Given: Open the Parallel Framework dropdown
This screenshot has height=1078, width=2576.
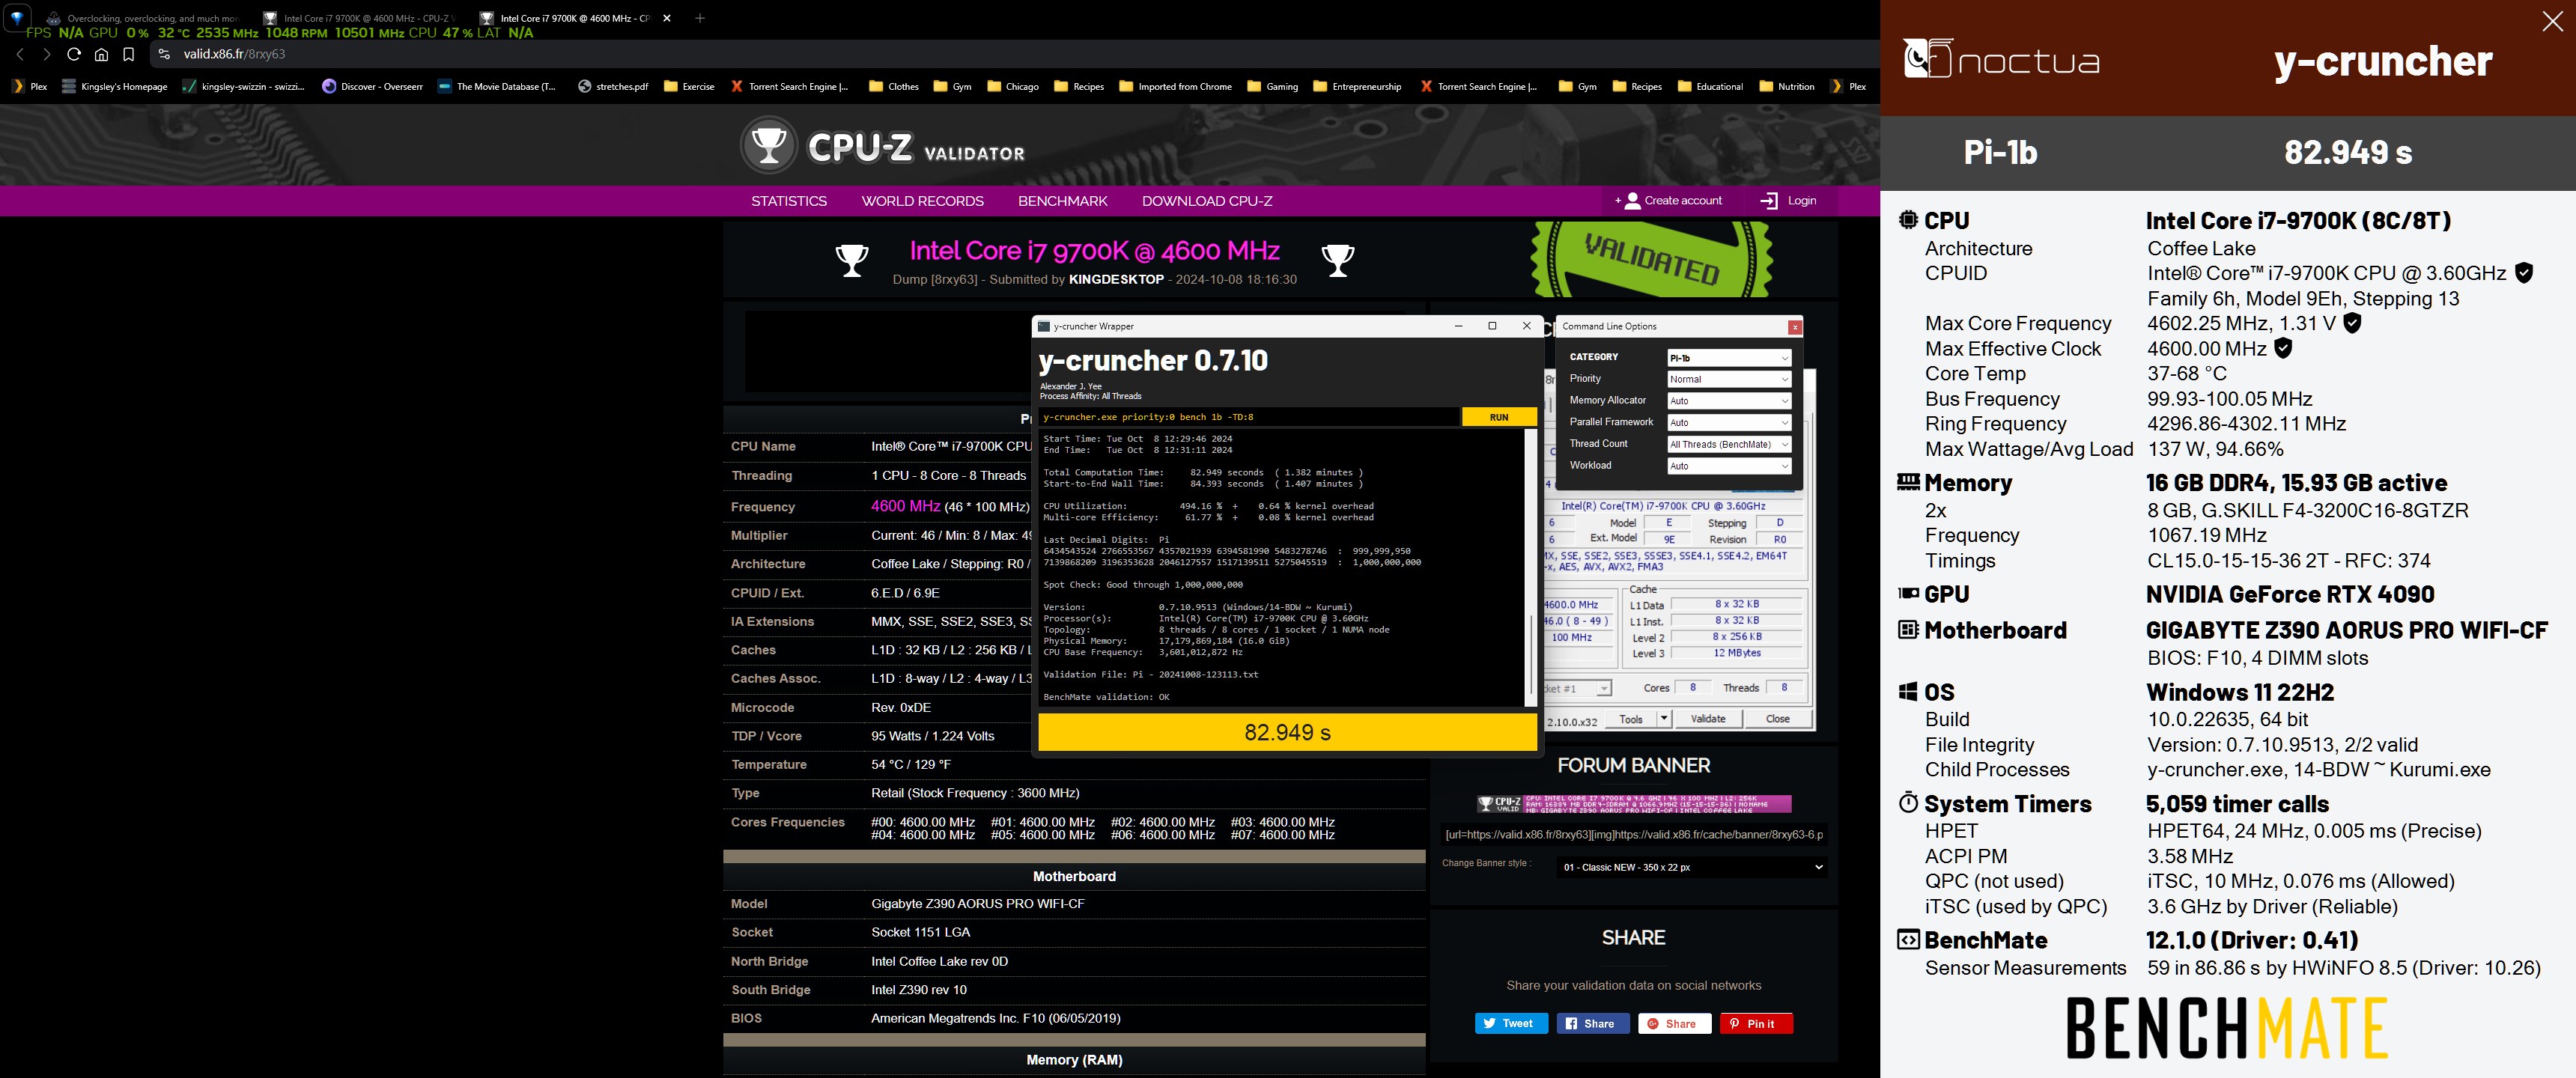Looking at the screenshot, I should [1728, 423].
